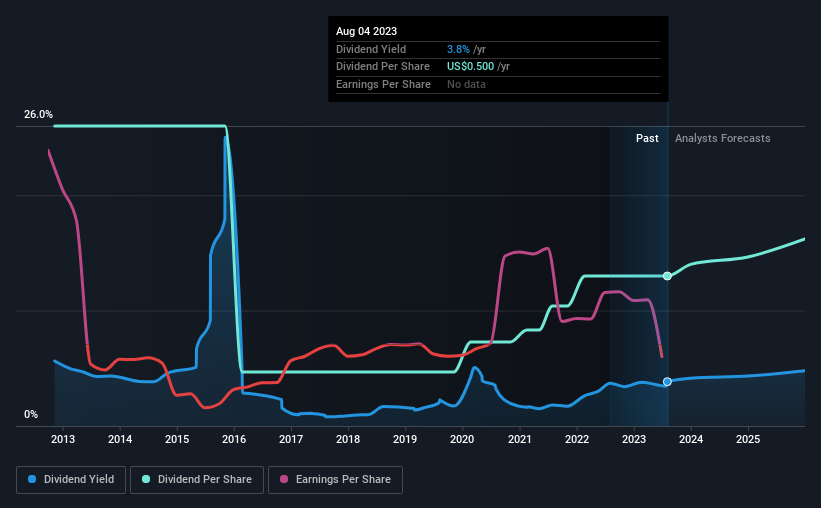The height and width of the screenshot is (508, 821).
Task: Click the 2016 x-axis label
Action: coord(234,439)
